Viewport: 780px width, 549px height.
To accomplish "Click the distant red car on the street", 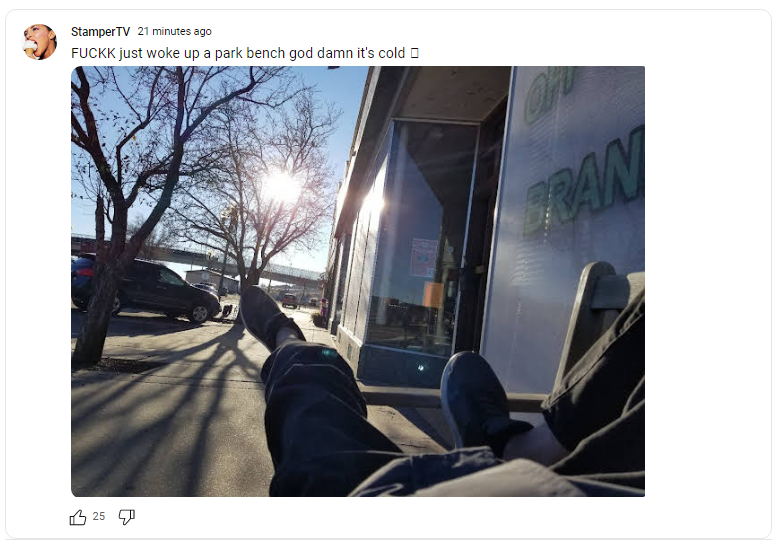I will pos(290,301).
